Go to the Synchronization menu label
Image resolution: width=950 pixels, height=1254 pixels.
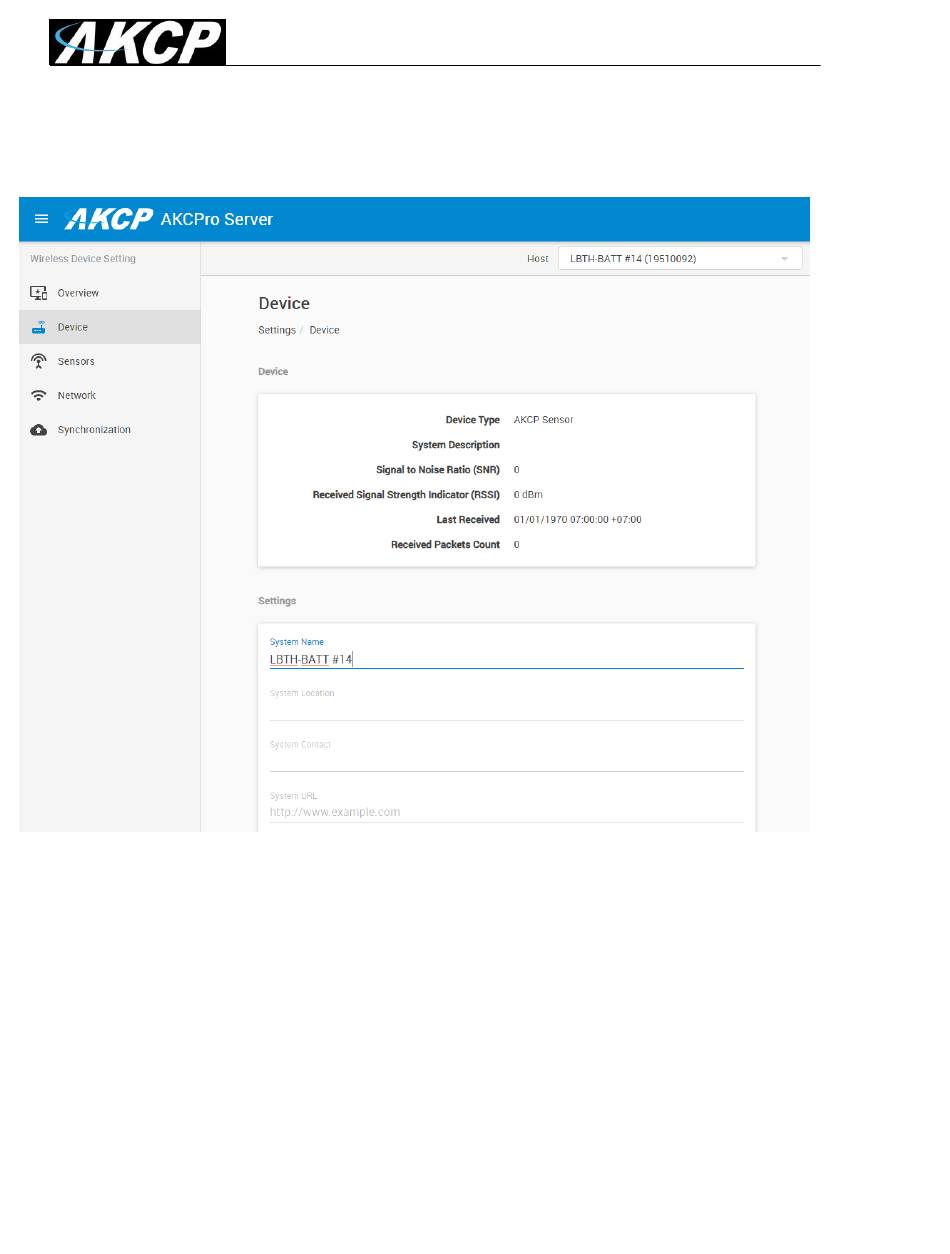94,430
